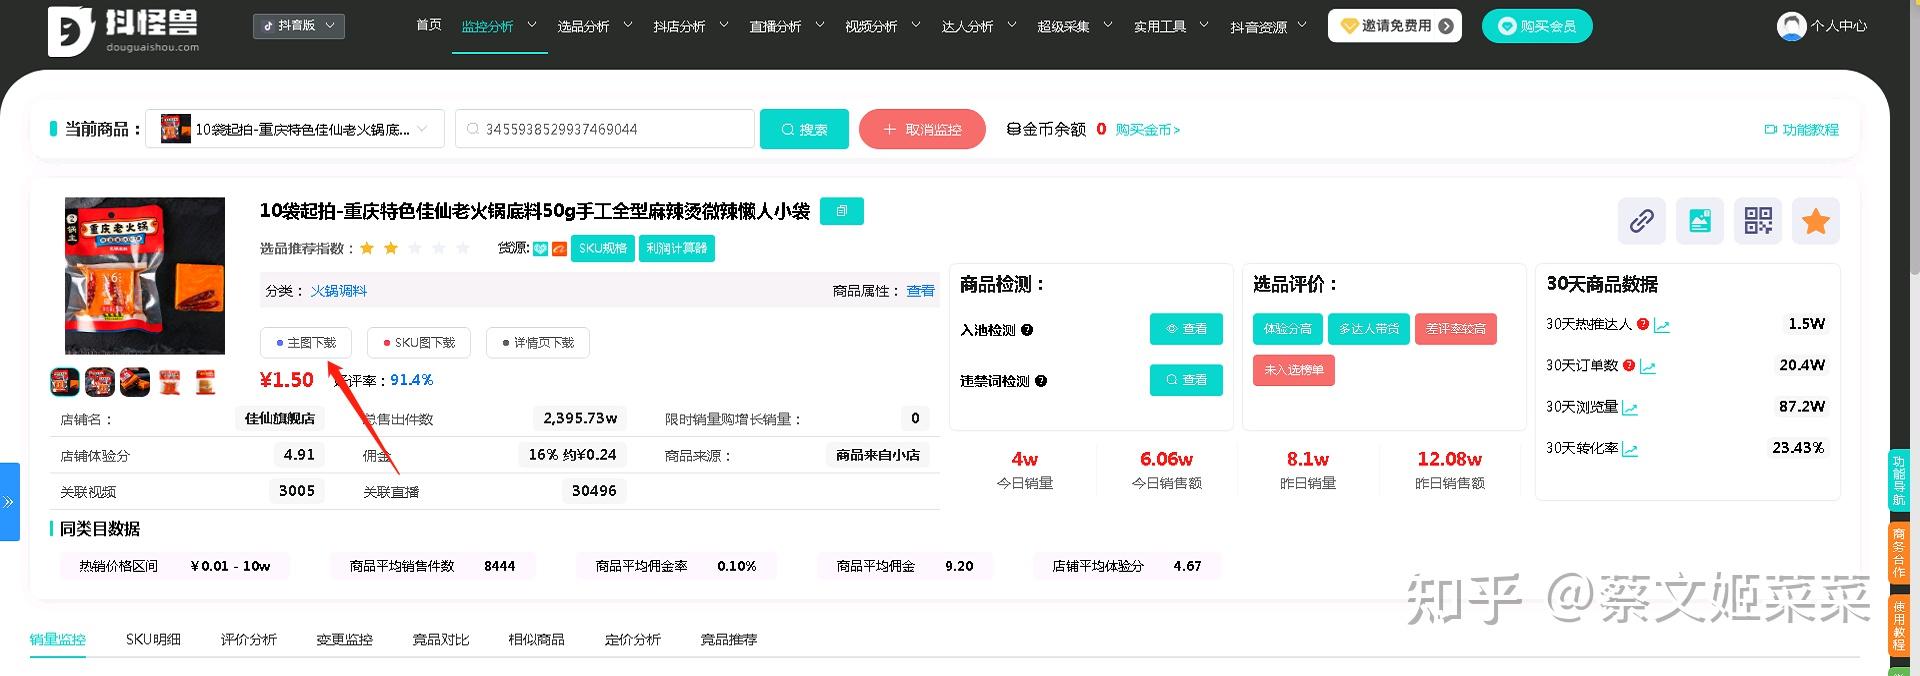Click the 邀请免费用 button

coord(1395,26)
